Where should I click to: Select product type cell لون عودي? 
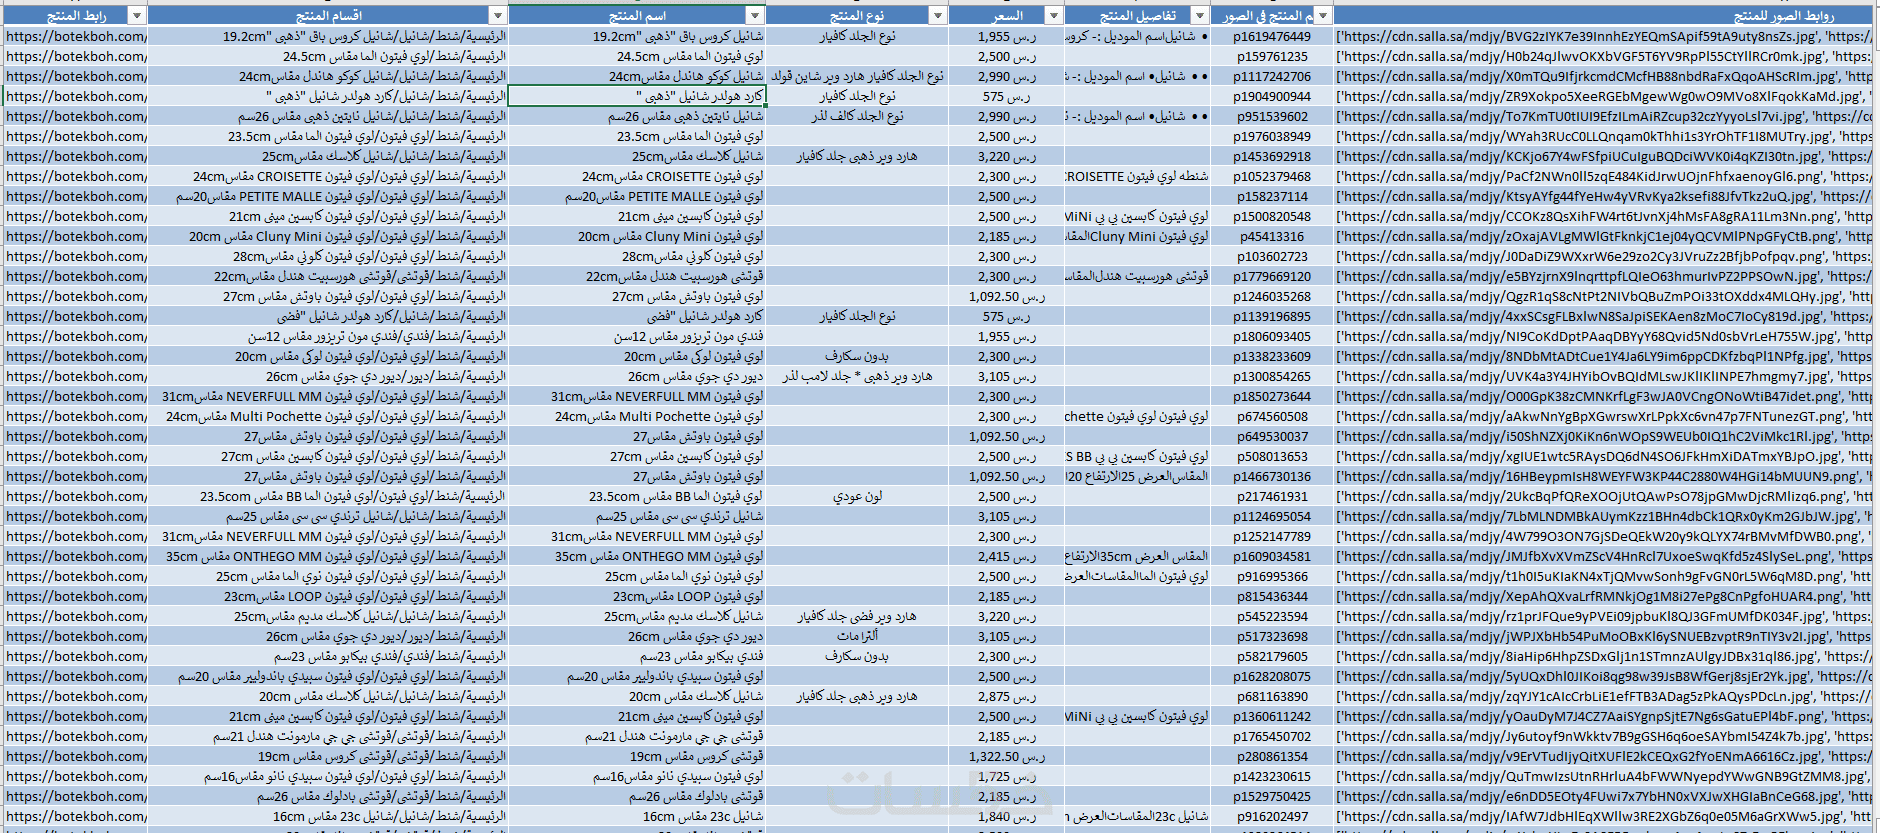point(857,496)
